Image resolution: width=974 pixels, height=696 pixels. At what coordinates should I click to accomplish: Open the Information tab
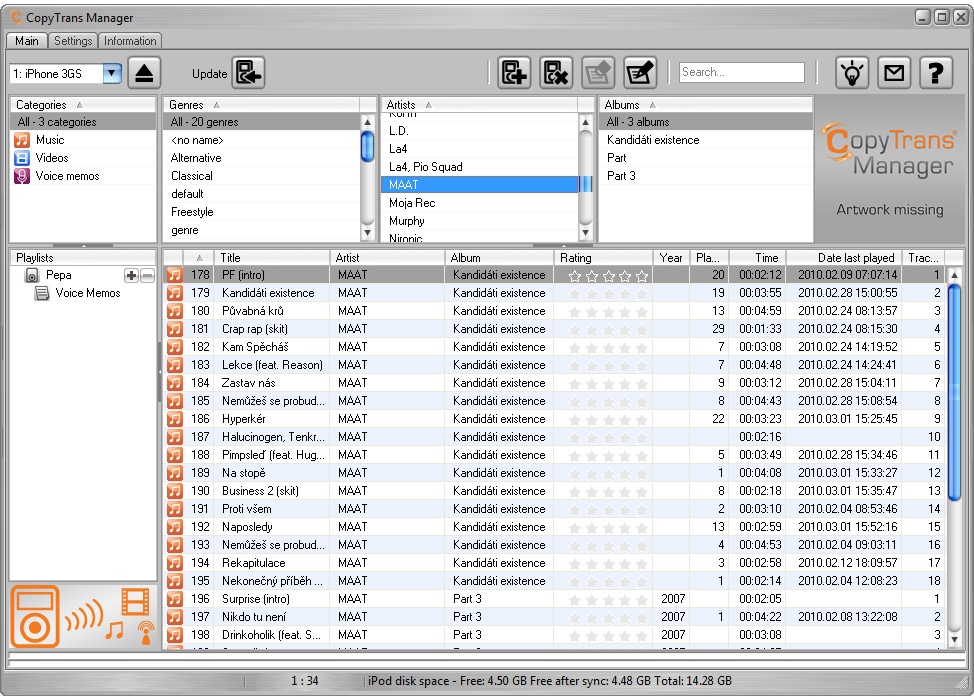[x=130, y=41]
